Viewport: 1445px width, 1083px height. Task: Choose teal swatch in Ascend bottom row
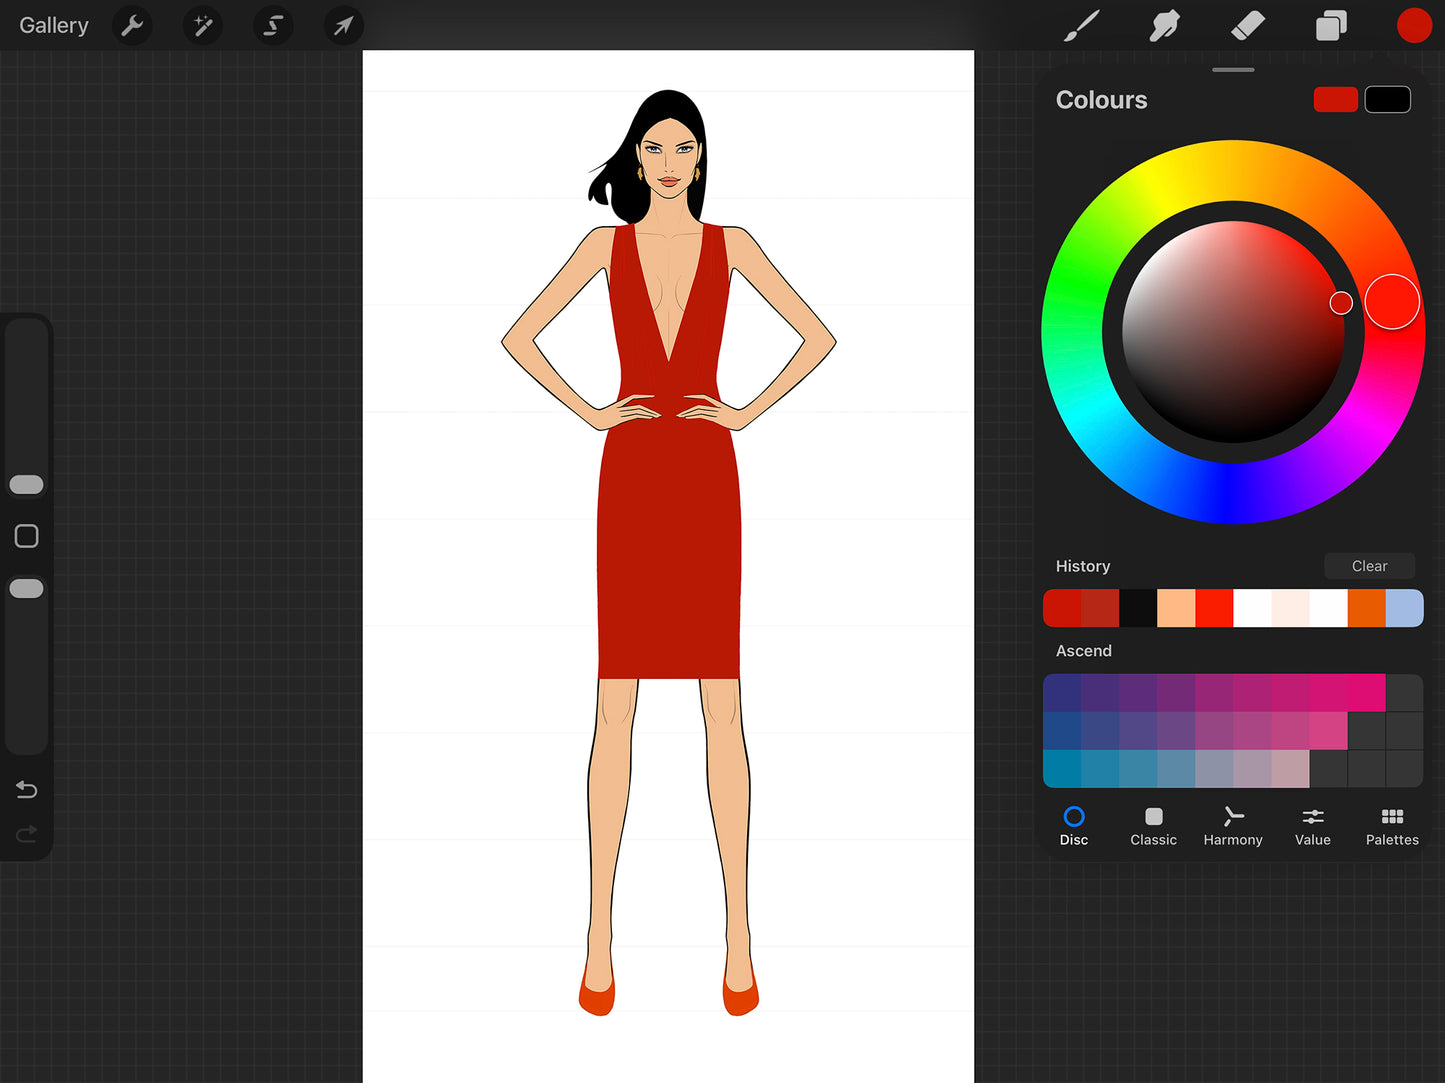click(x=1062, y=769)
